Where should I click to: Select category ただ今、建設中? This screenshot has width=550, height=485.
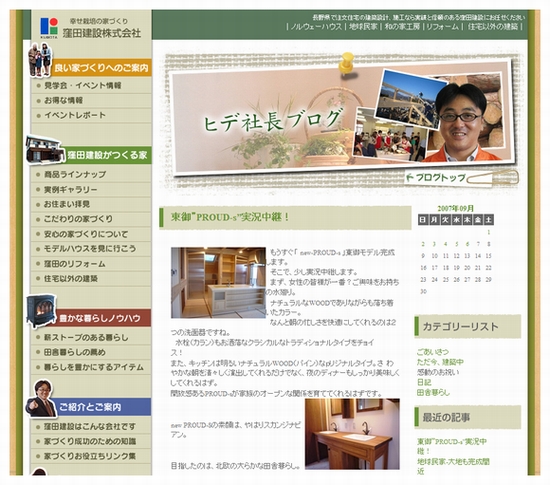click(440, 362)
